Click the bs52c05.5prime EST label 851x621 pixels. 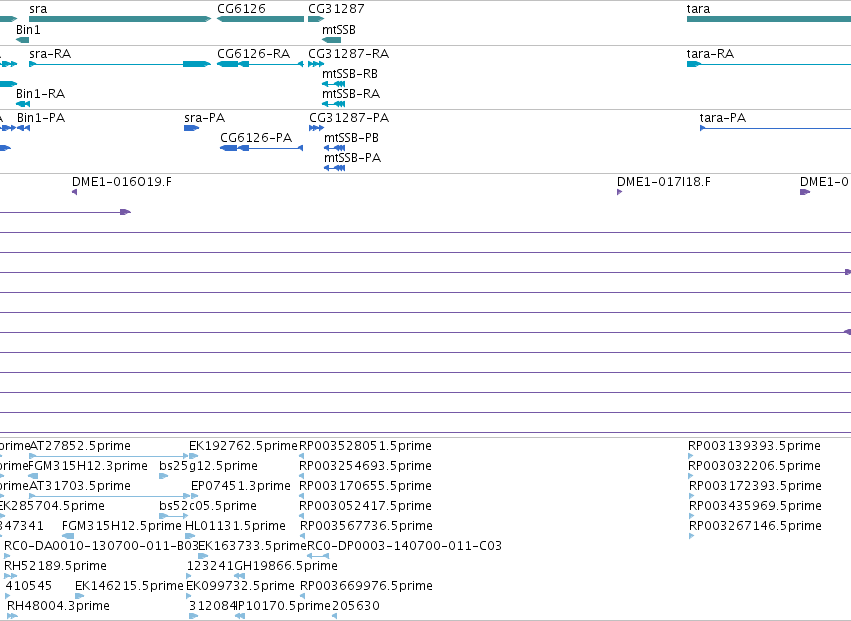(x=208, y=506)
